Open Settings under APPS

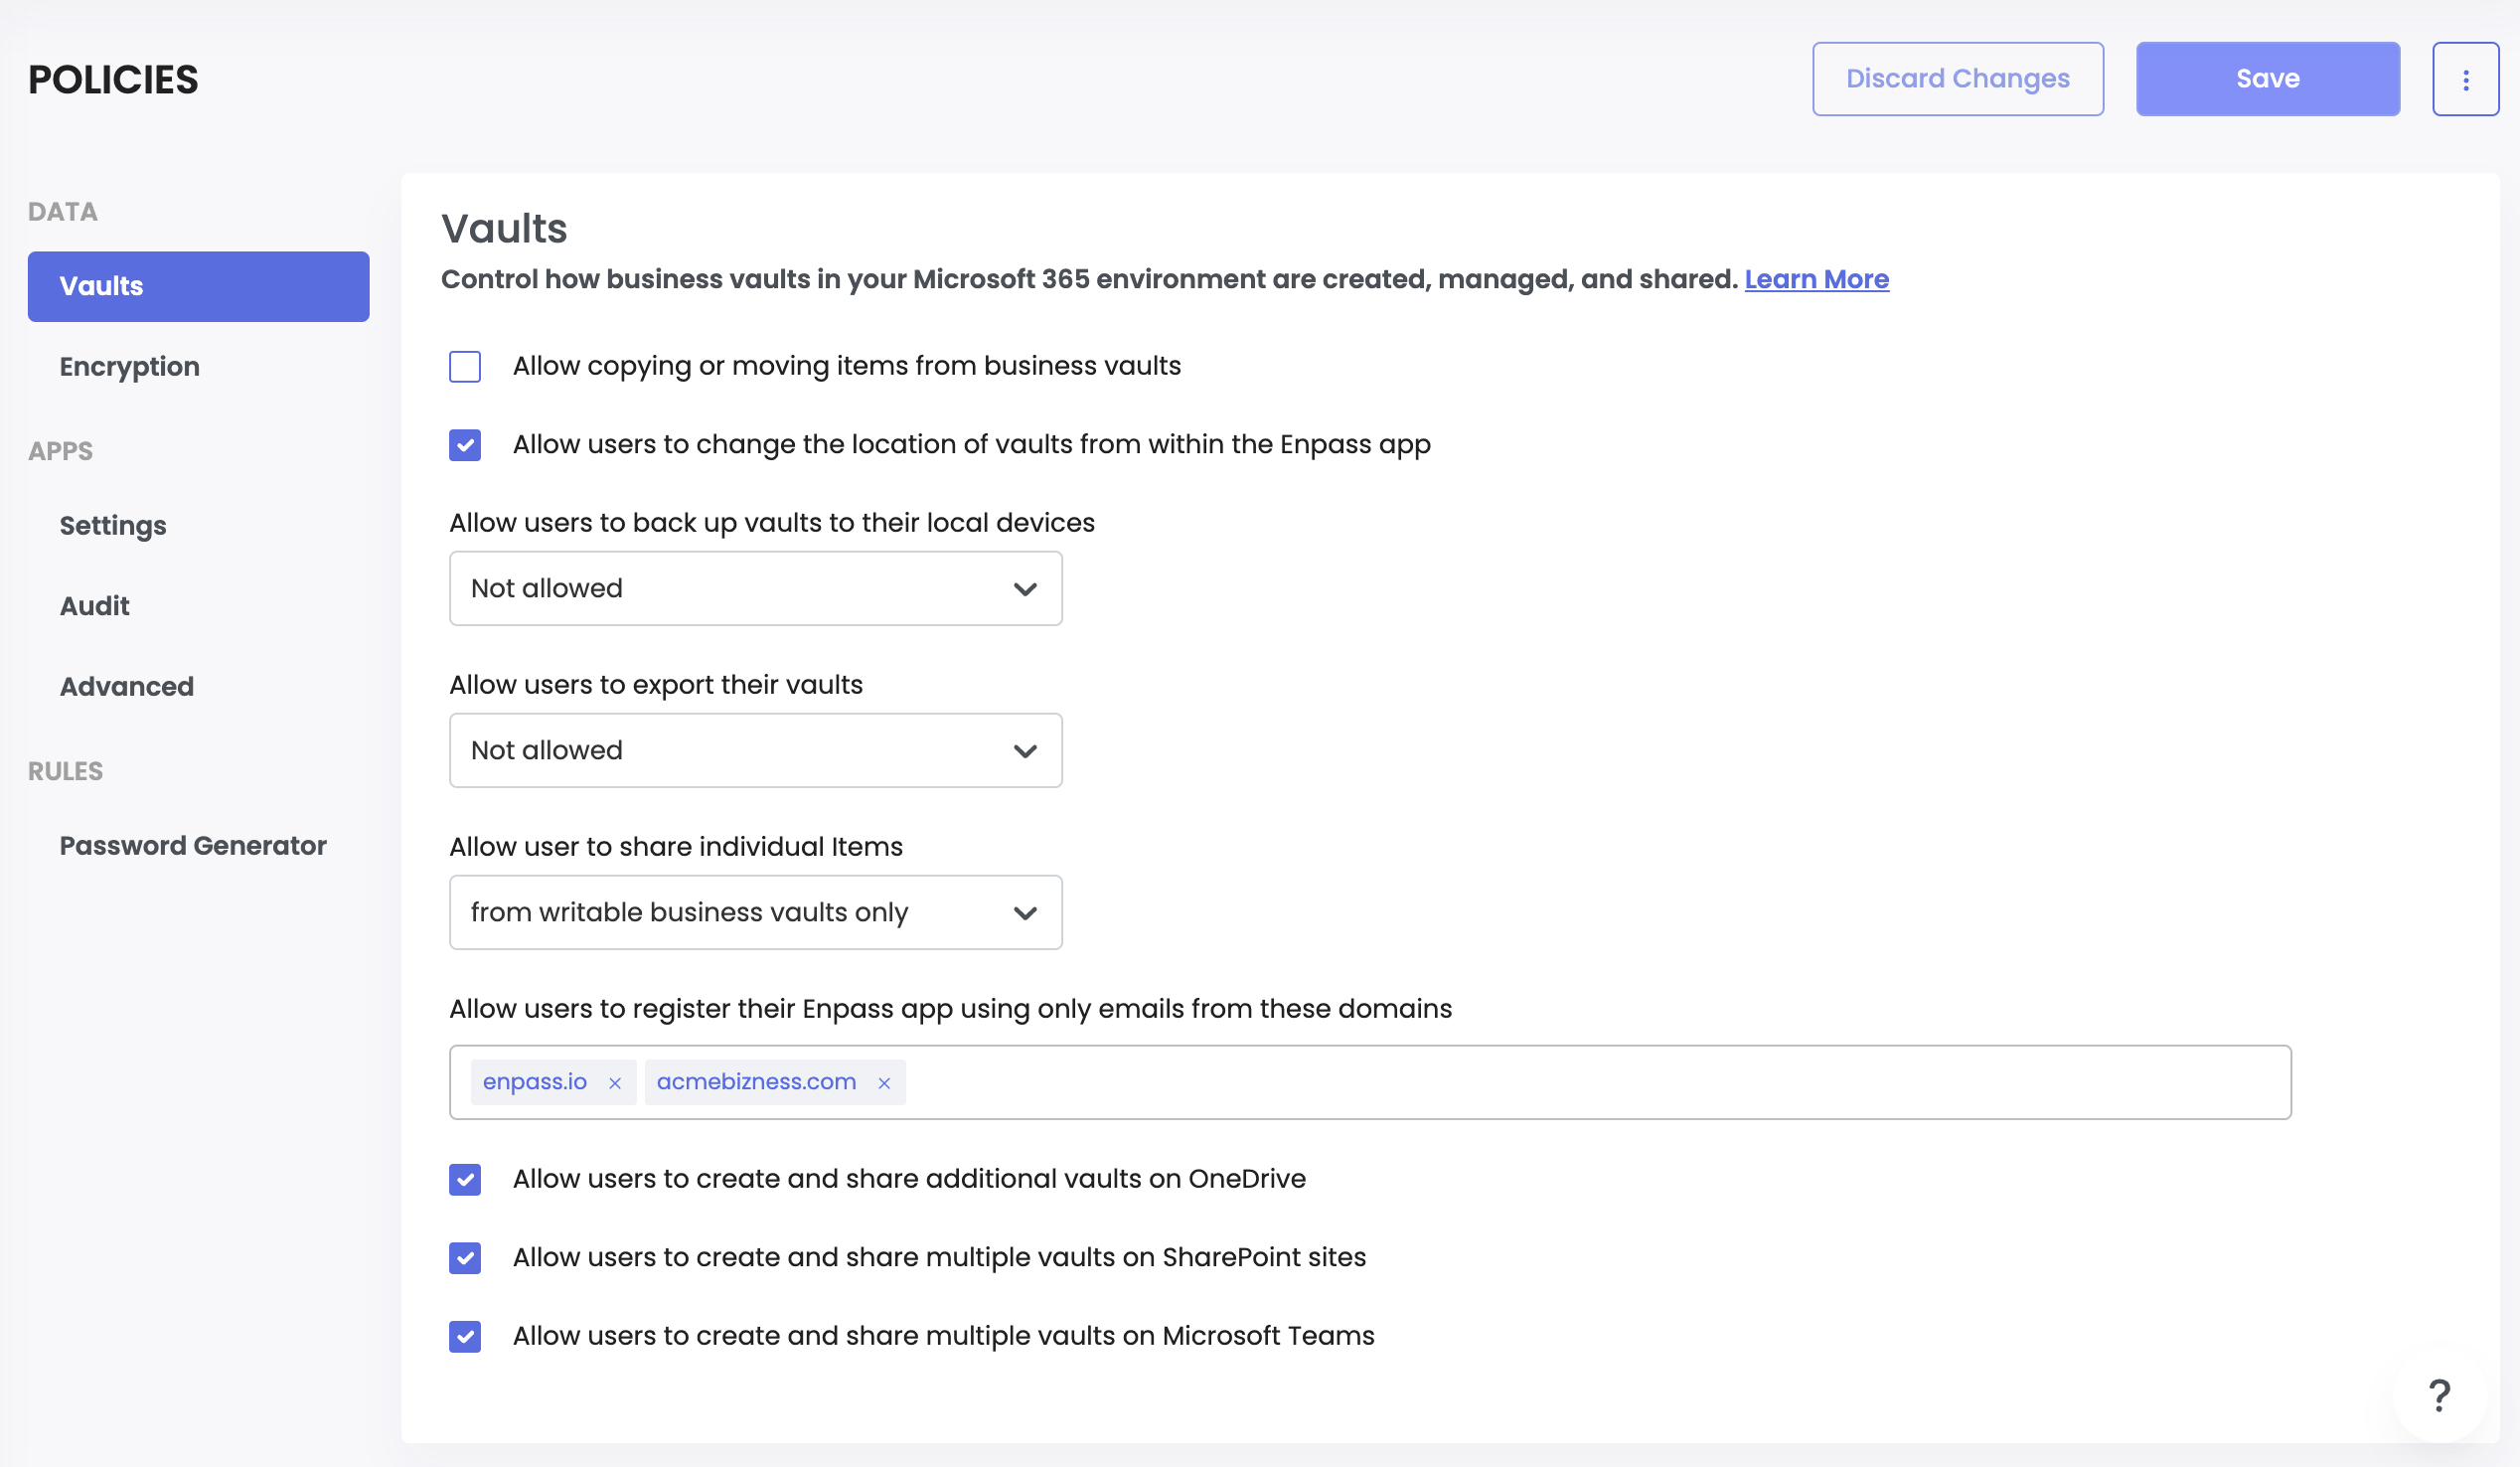(112, 525)
